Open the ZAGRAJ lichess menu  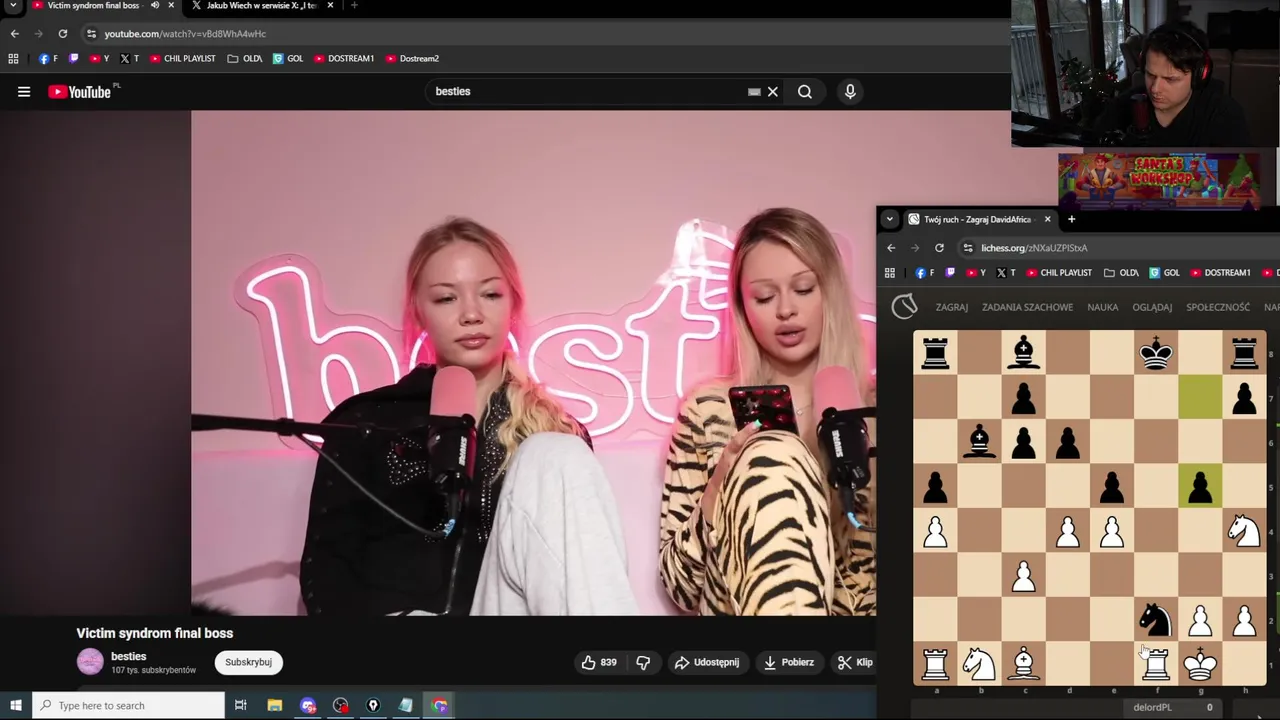click(x=951, y=307)
